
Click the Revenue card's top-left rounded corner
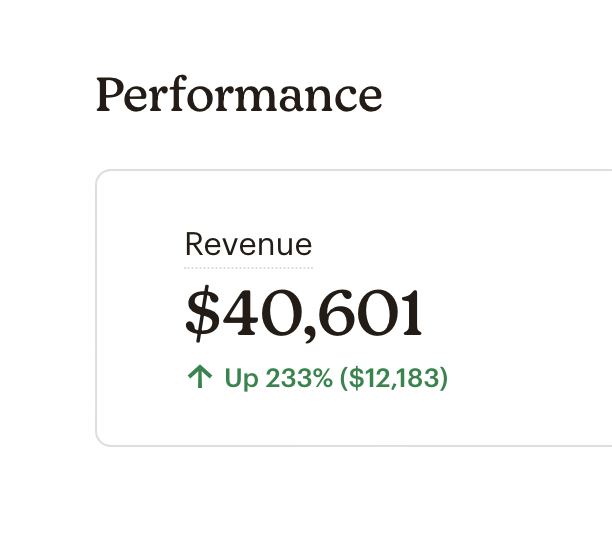tap(100, 175)
